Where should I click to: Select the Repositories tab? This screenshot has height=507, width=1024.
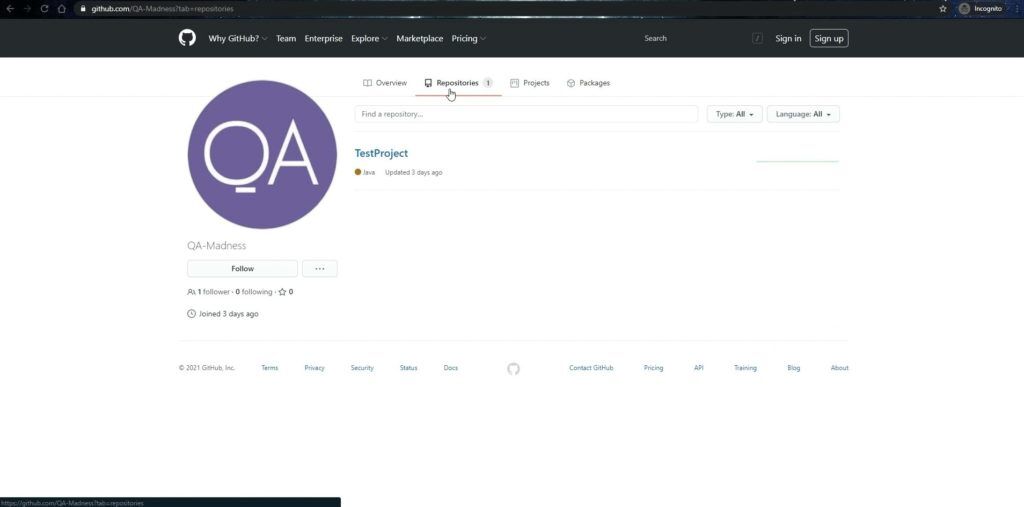tap(458, 83)
